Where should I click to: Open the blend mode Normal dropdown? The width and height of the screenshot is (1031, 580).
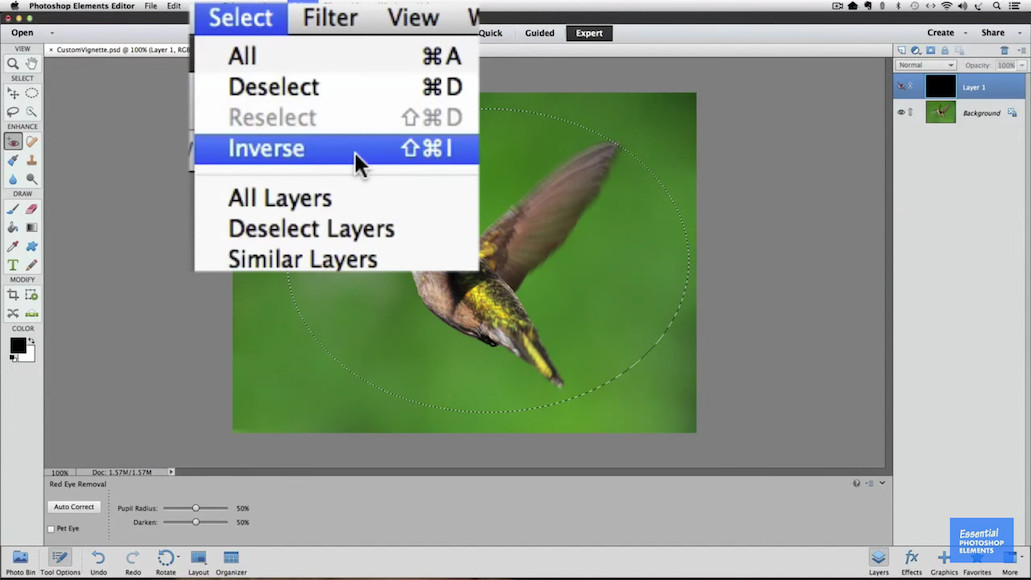click(x=925, y=65)
